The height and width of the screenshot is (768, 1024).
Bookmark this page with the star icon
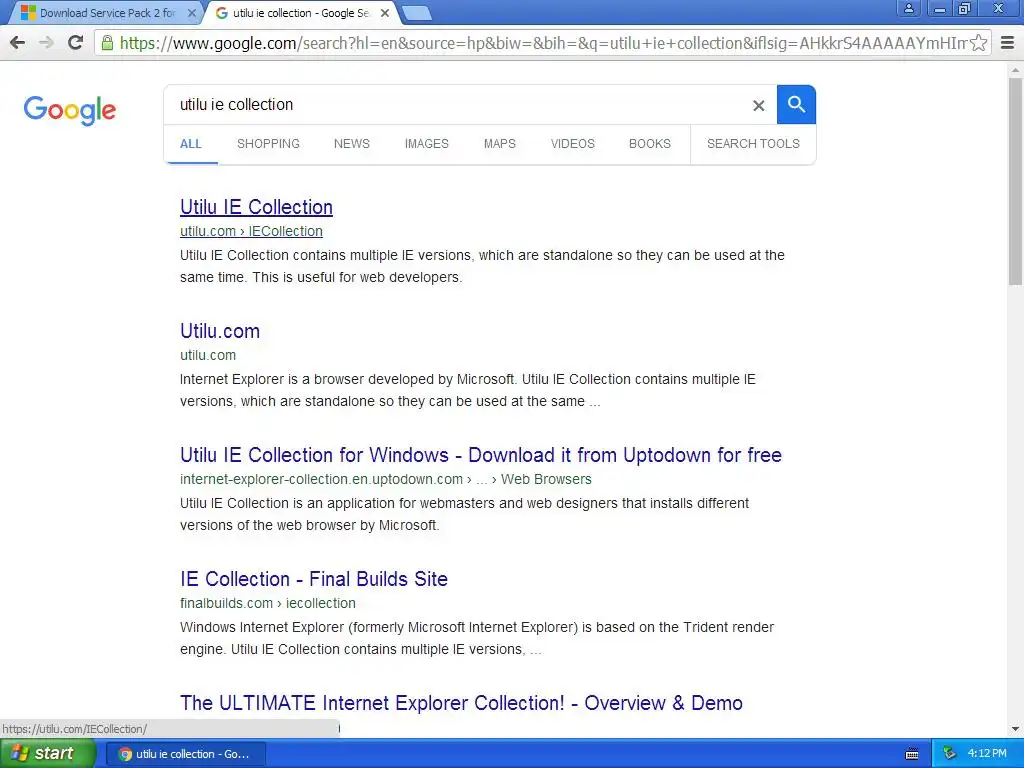coord(978,43)
